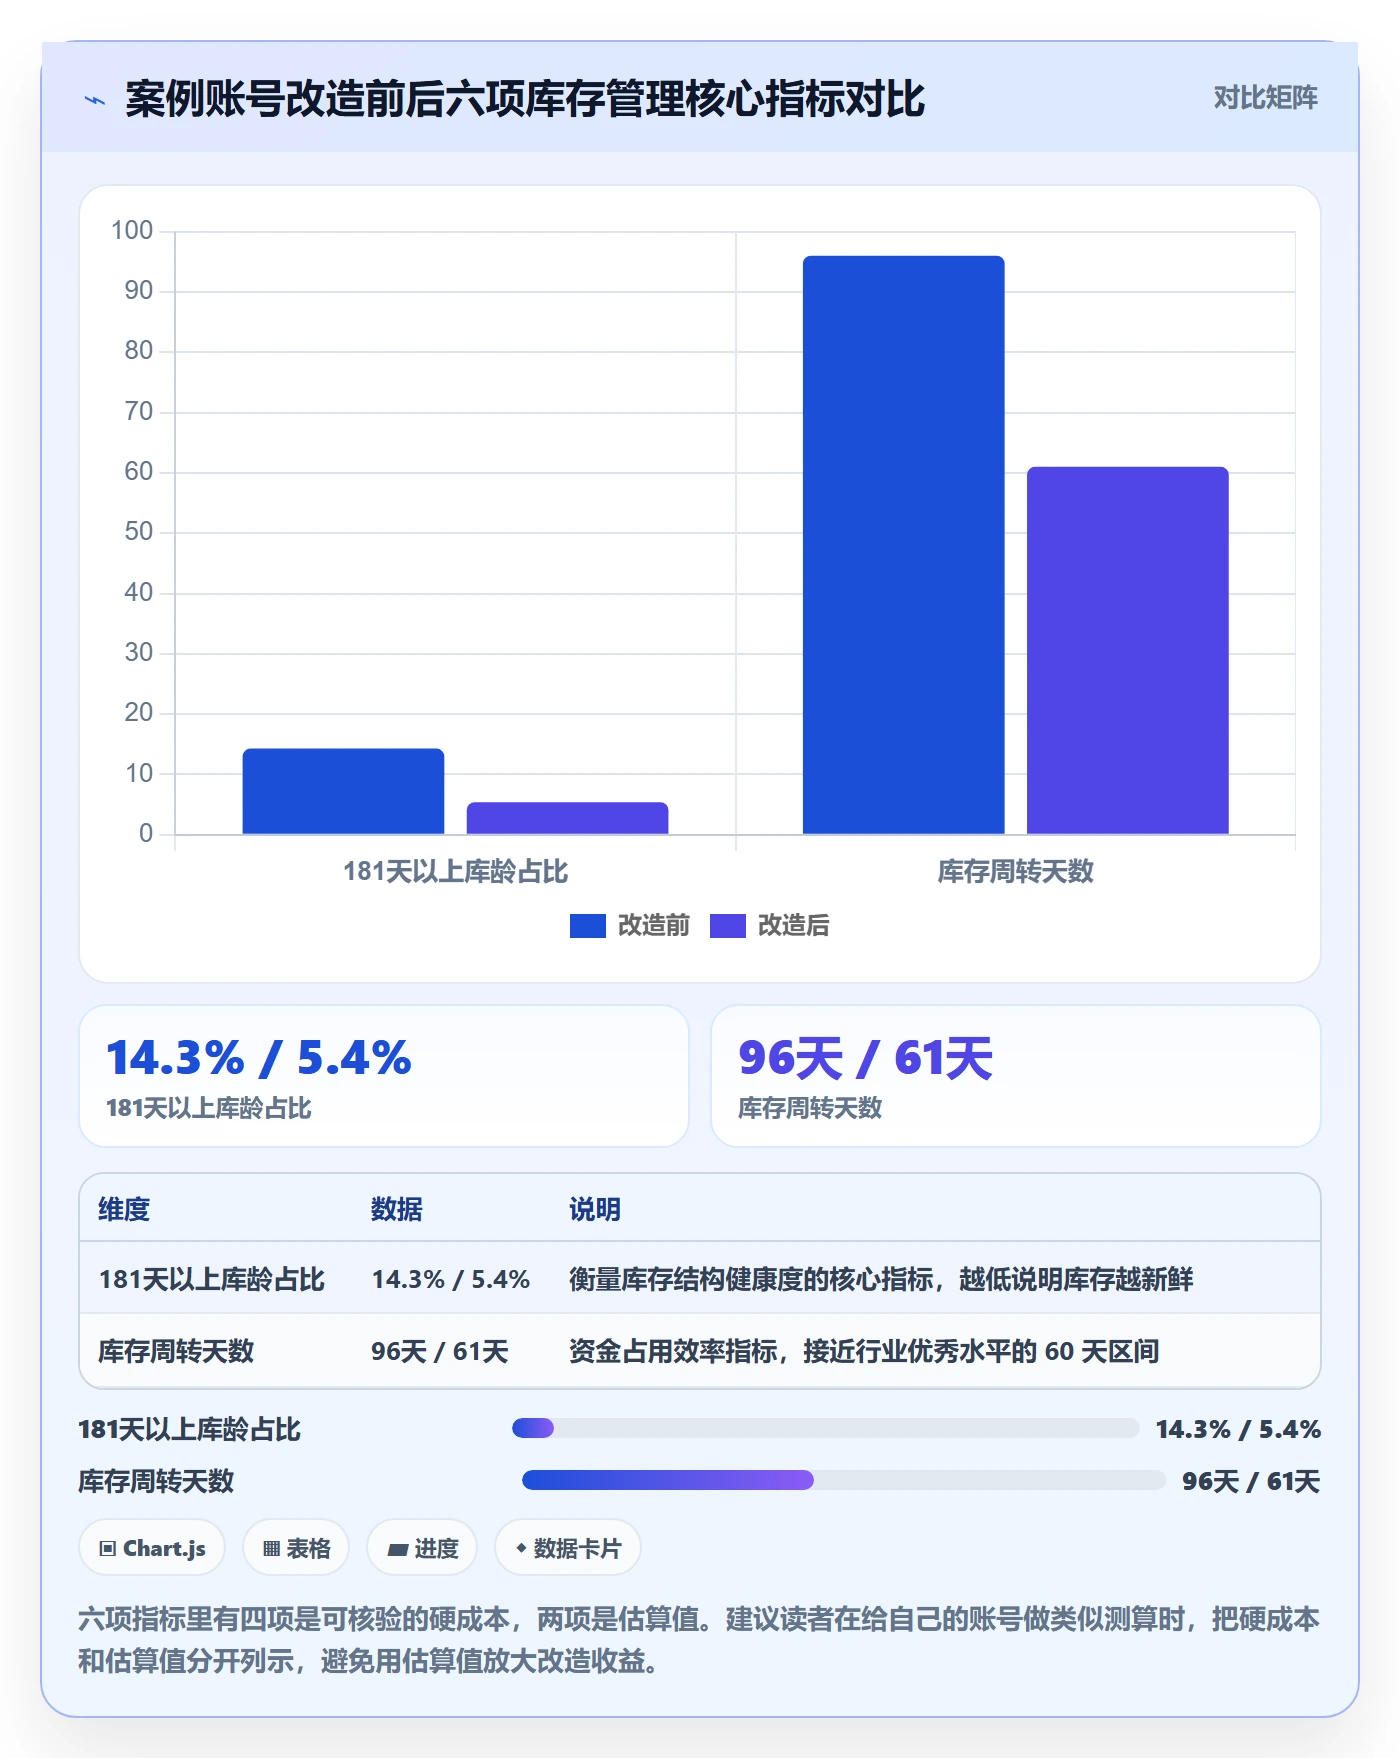Click the footnote paragraph starting with 六项指标

[x=699, y=1640]
